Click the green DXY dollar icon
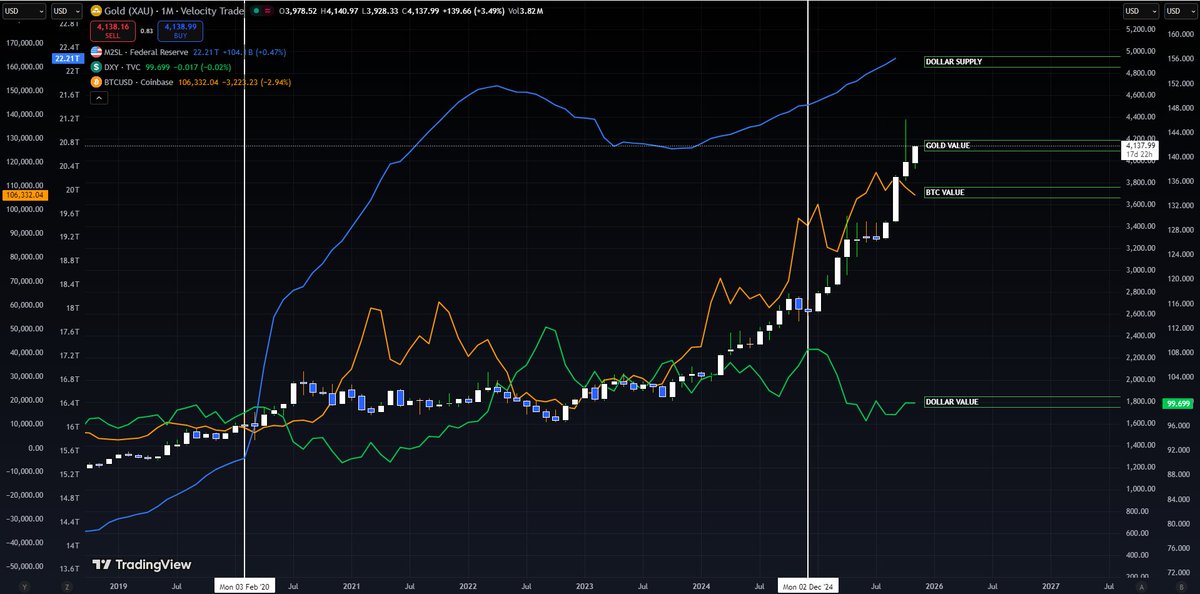 pos(96,67)
